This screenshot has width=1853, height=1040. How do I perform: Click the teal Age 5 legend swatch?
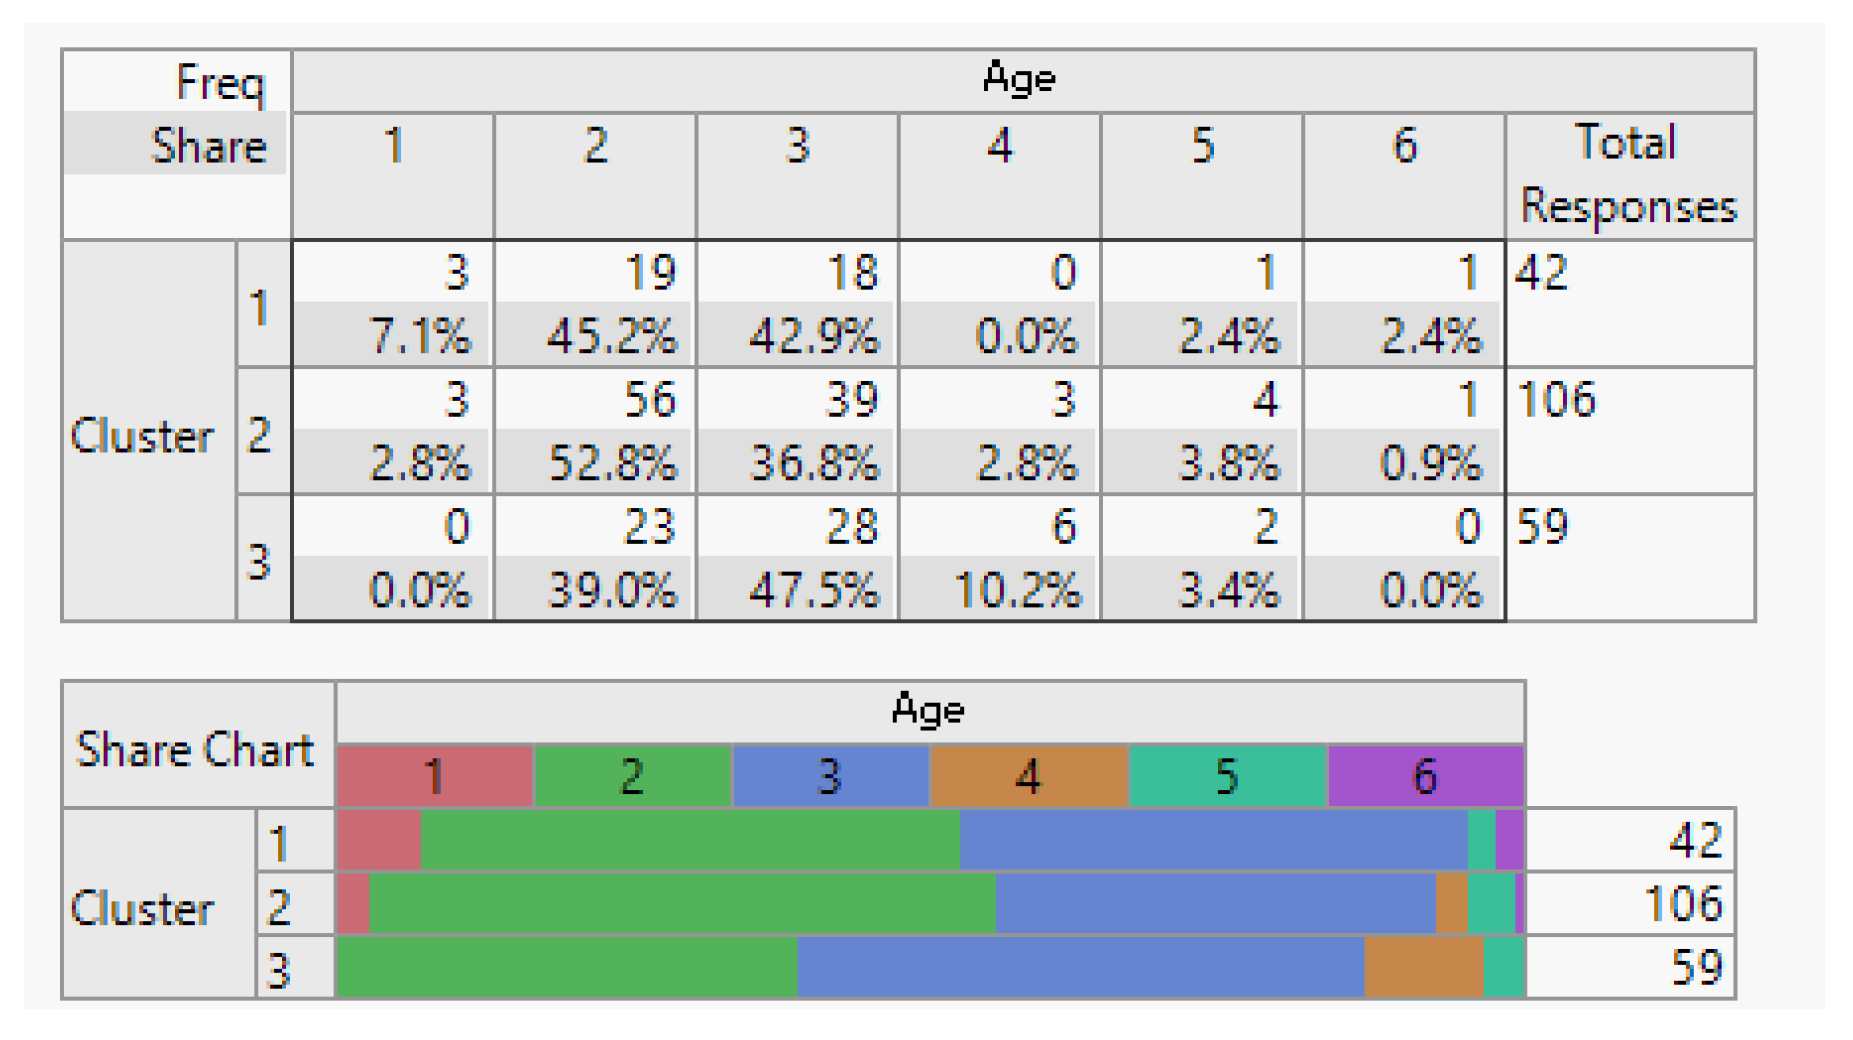tap(1227, 775)
